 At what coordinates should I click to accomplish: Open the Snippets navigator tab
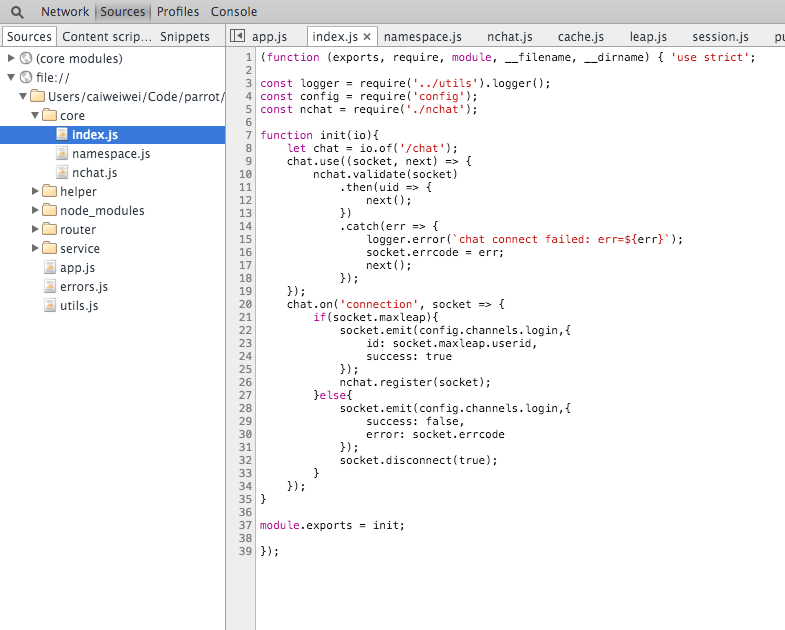point(185,37)
